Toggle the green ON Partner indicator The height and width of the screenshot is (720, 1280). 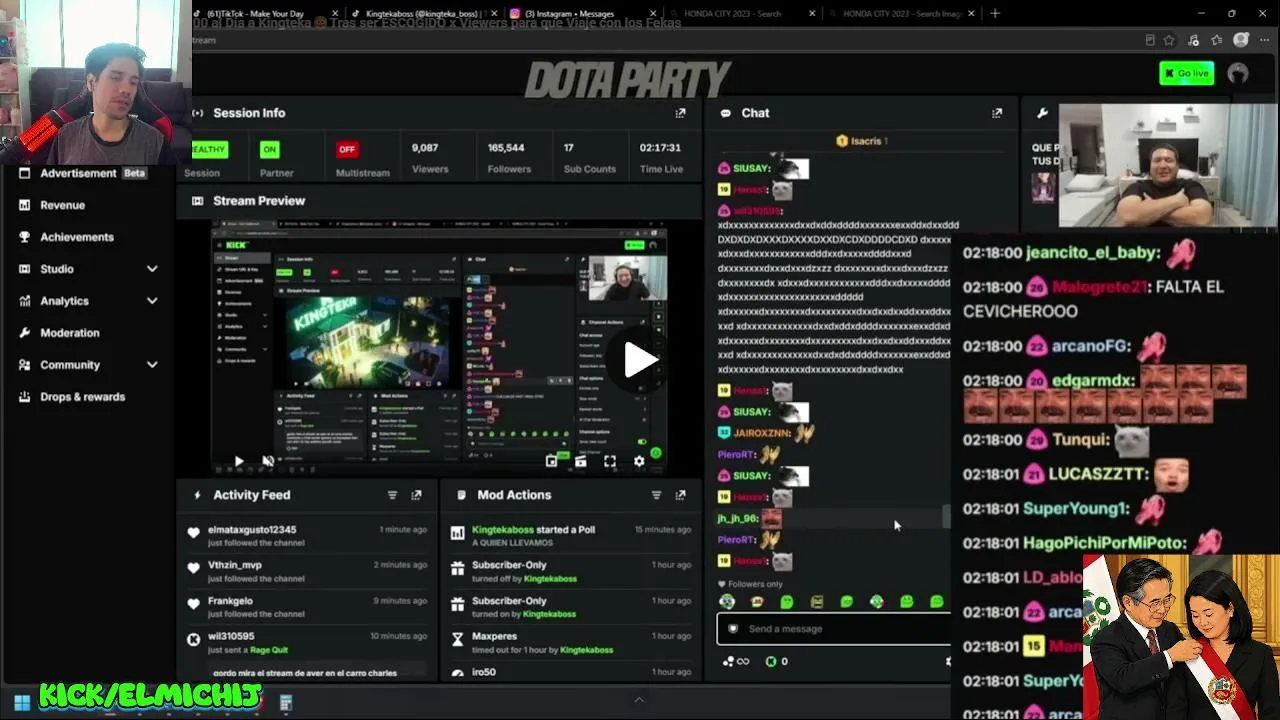coord(269,149)
